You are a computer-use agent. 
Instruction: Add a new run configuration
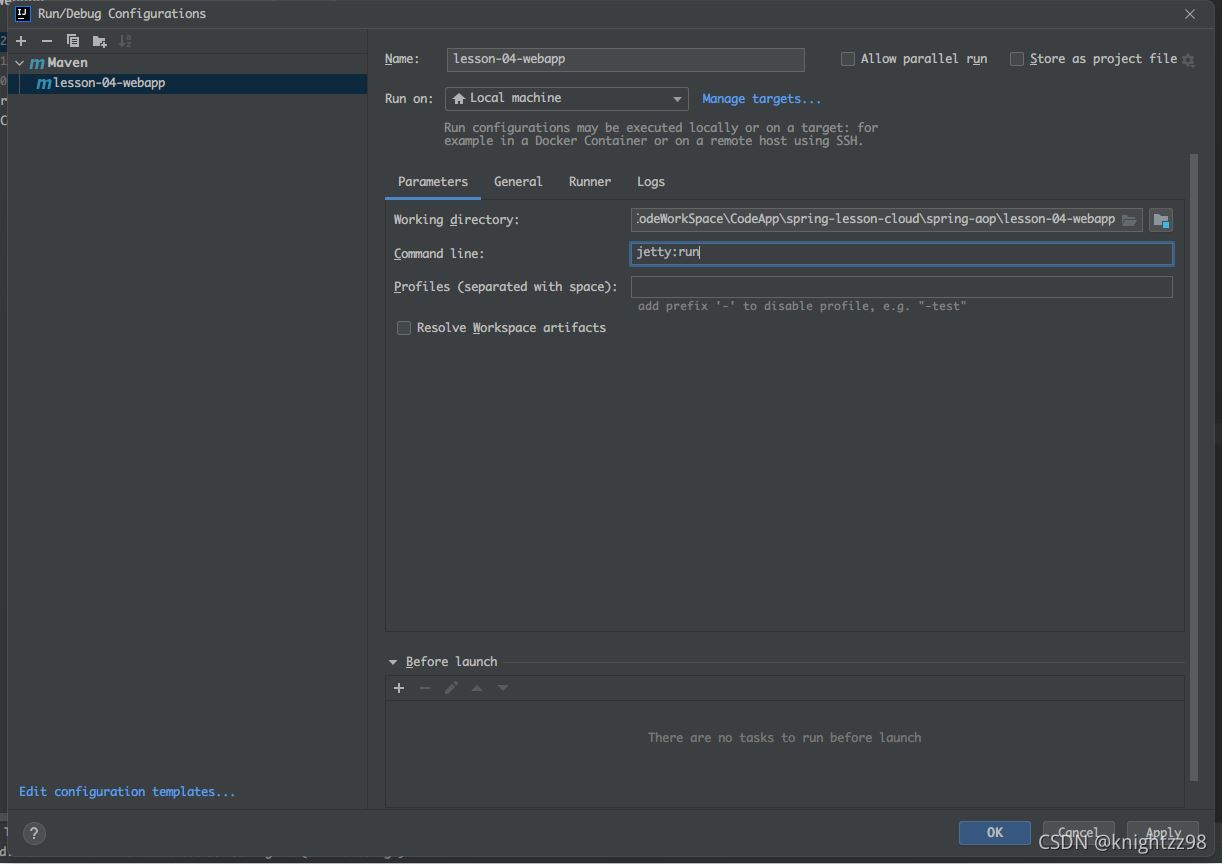pyautogui.click(x=21, y=41)
